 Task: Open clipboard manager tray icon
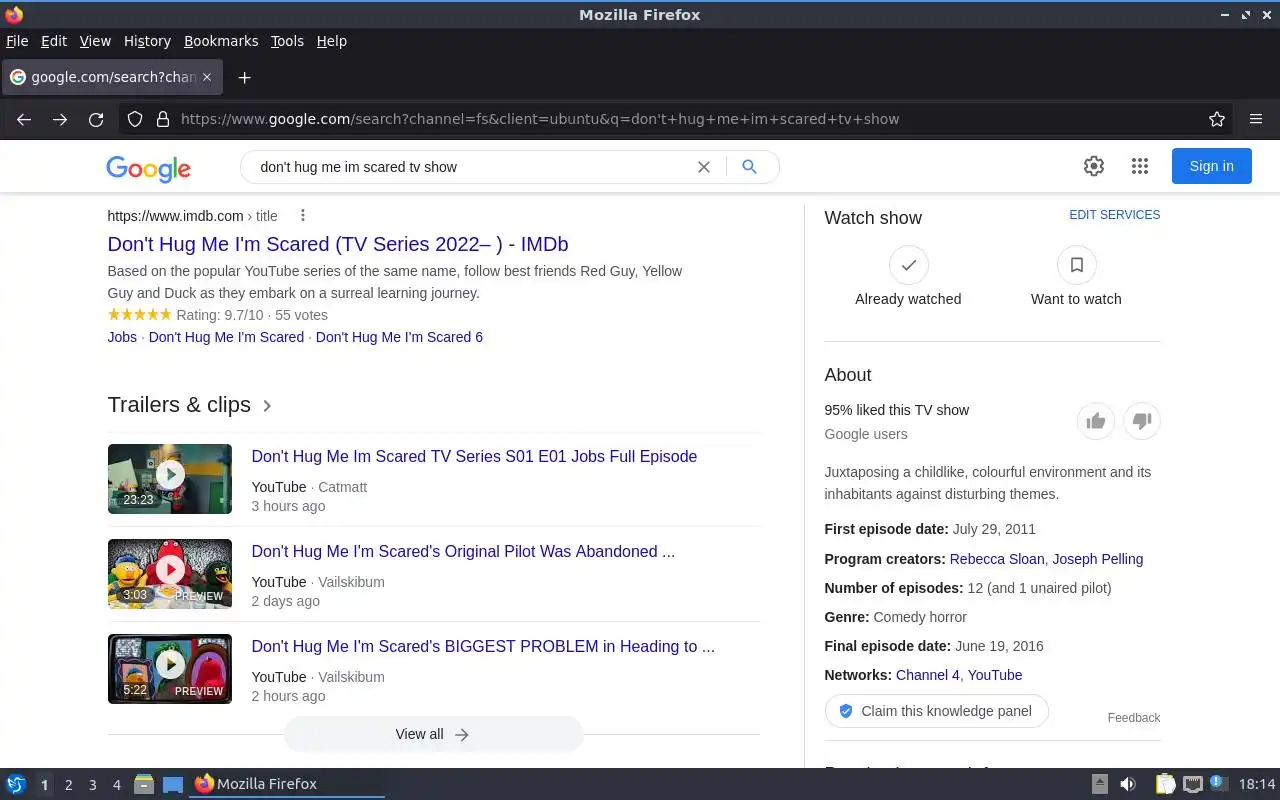[1165, 784]
